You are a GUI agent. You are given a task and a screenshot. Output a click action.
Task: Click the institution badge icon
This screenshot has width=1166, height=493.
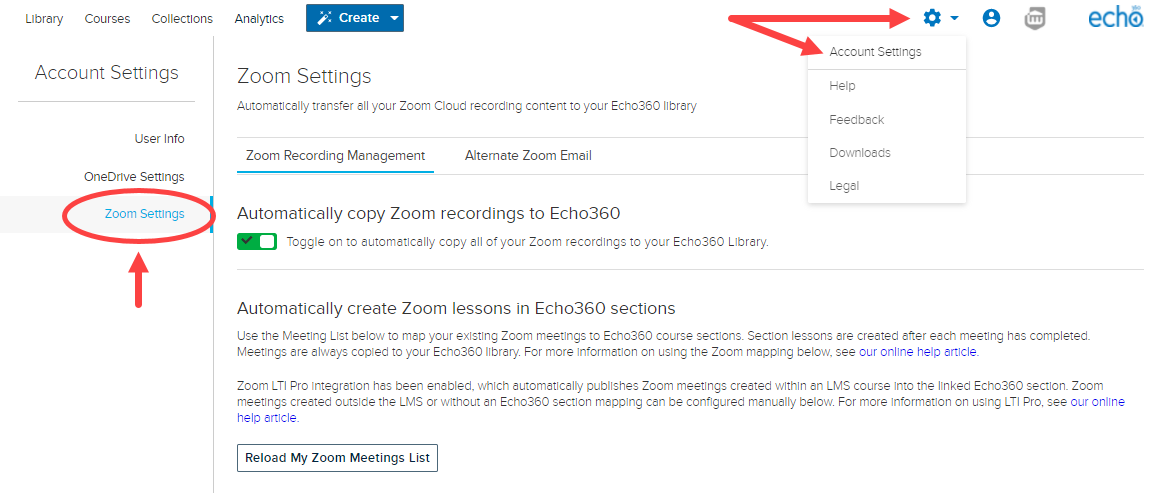1035,19
